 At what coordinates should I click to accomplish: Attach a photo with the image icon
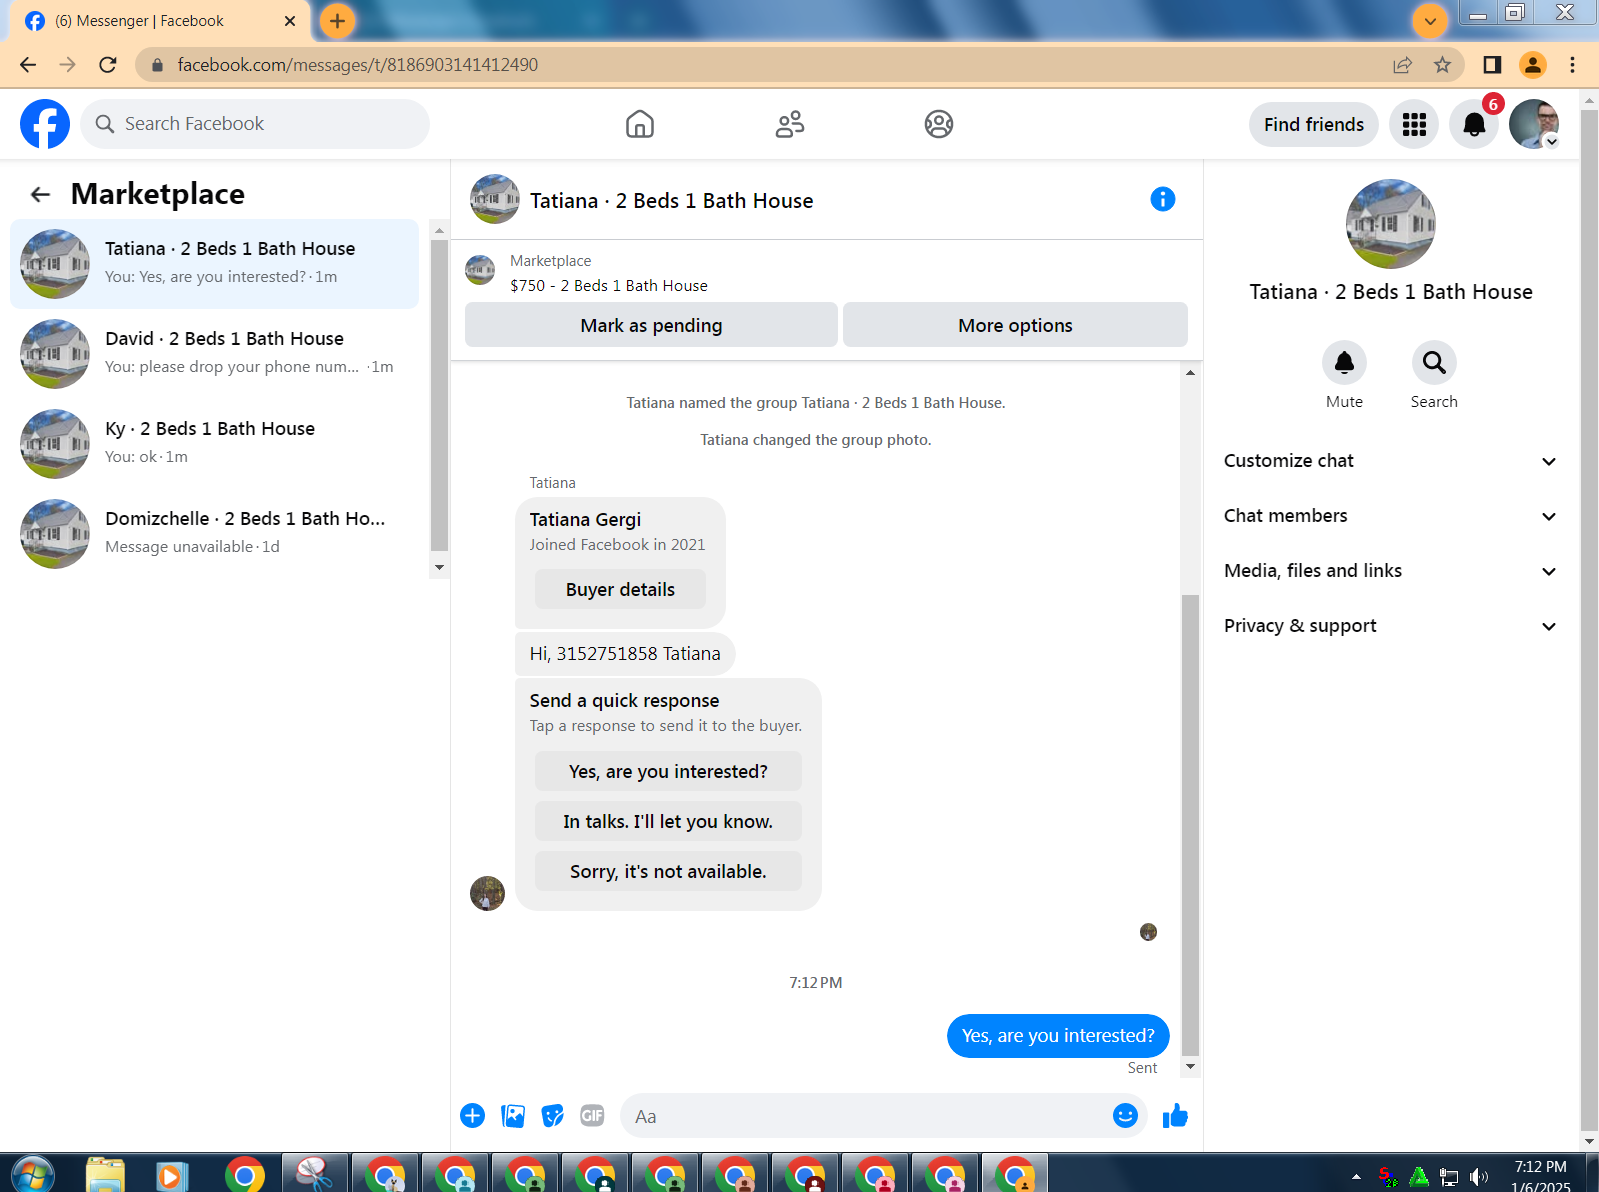(513, 1116)
